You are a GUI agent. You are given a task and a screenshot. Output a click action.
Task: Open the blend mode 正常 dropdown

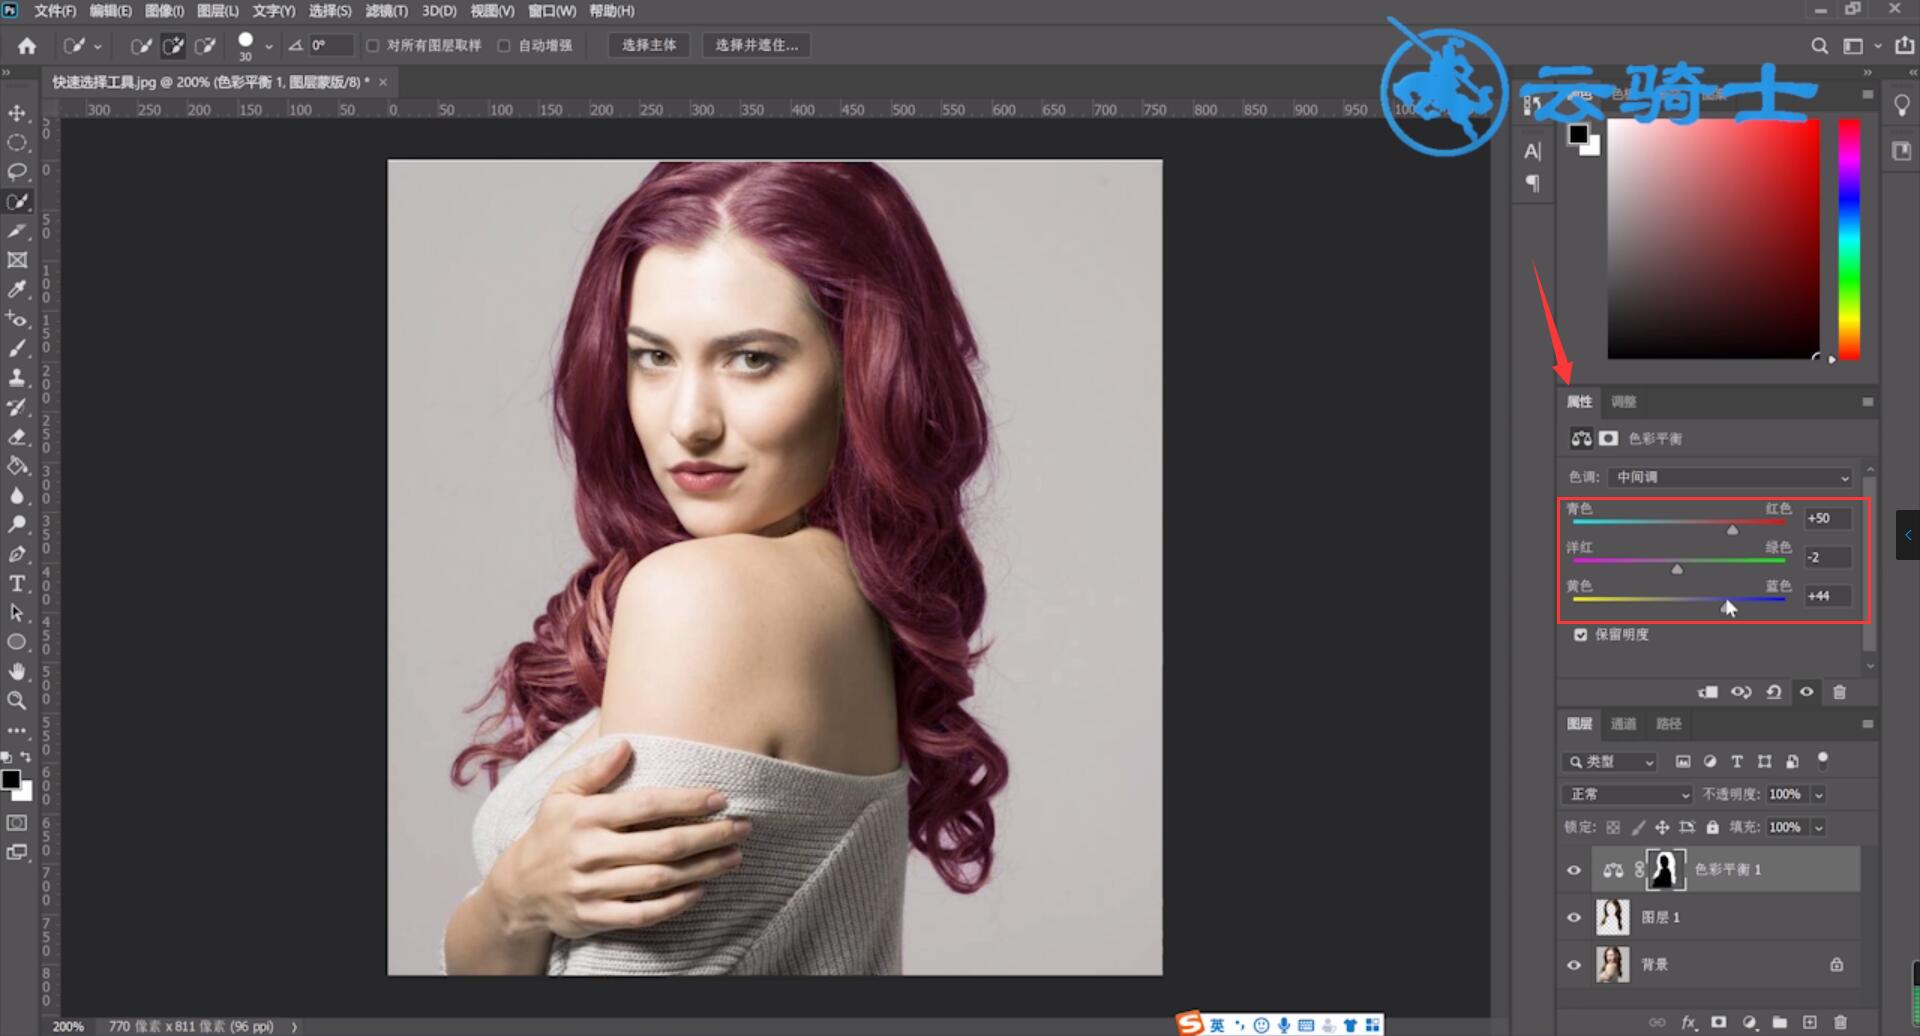[1627, 794]
